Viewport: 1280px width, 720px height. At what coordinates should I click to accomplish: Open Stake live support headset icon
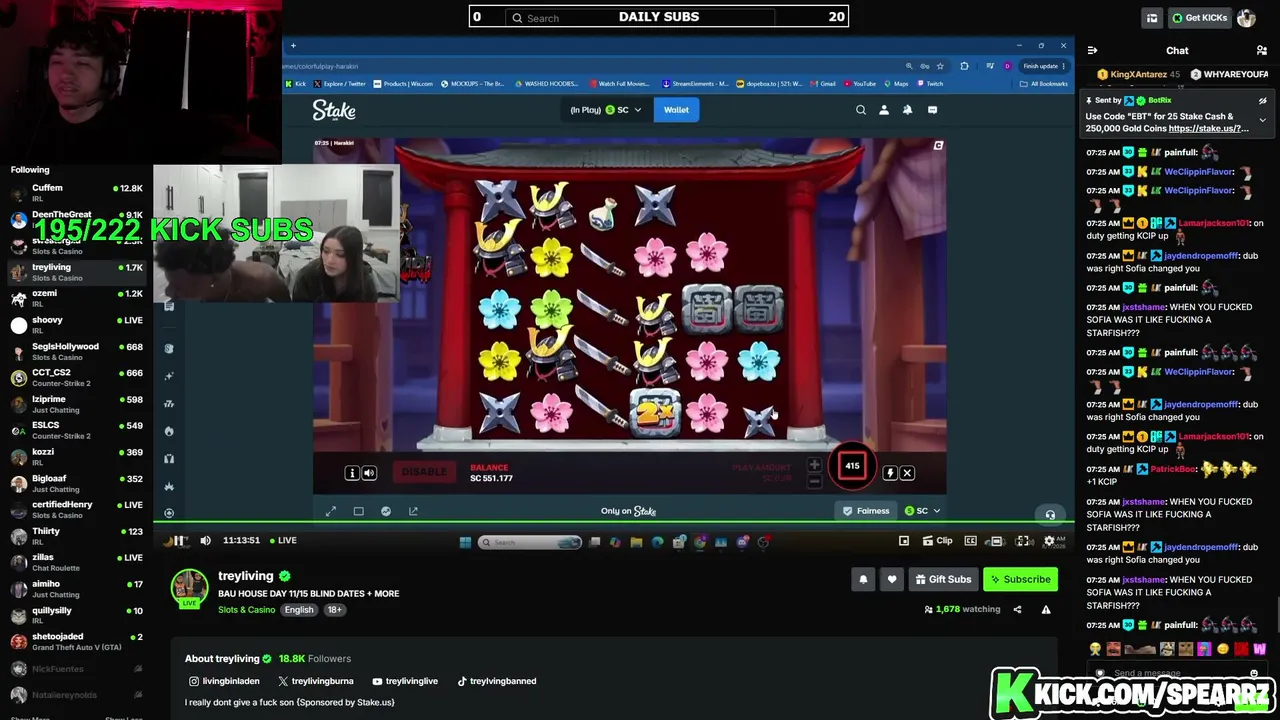tap(1050, 515)
